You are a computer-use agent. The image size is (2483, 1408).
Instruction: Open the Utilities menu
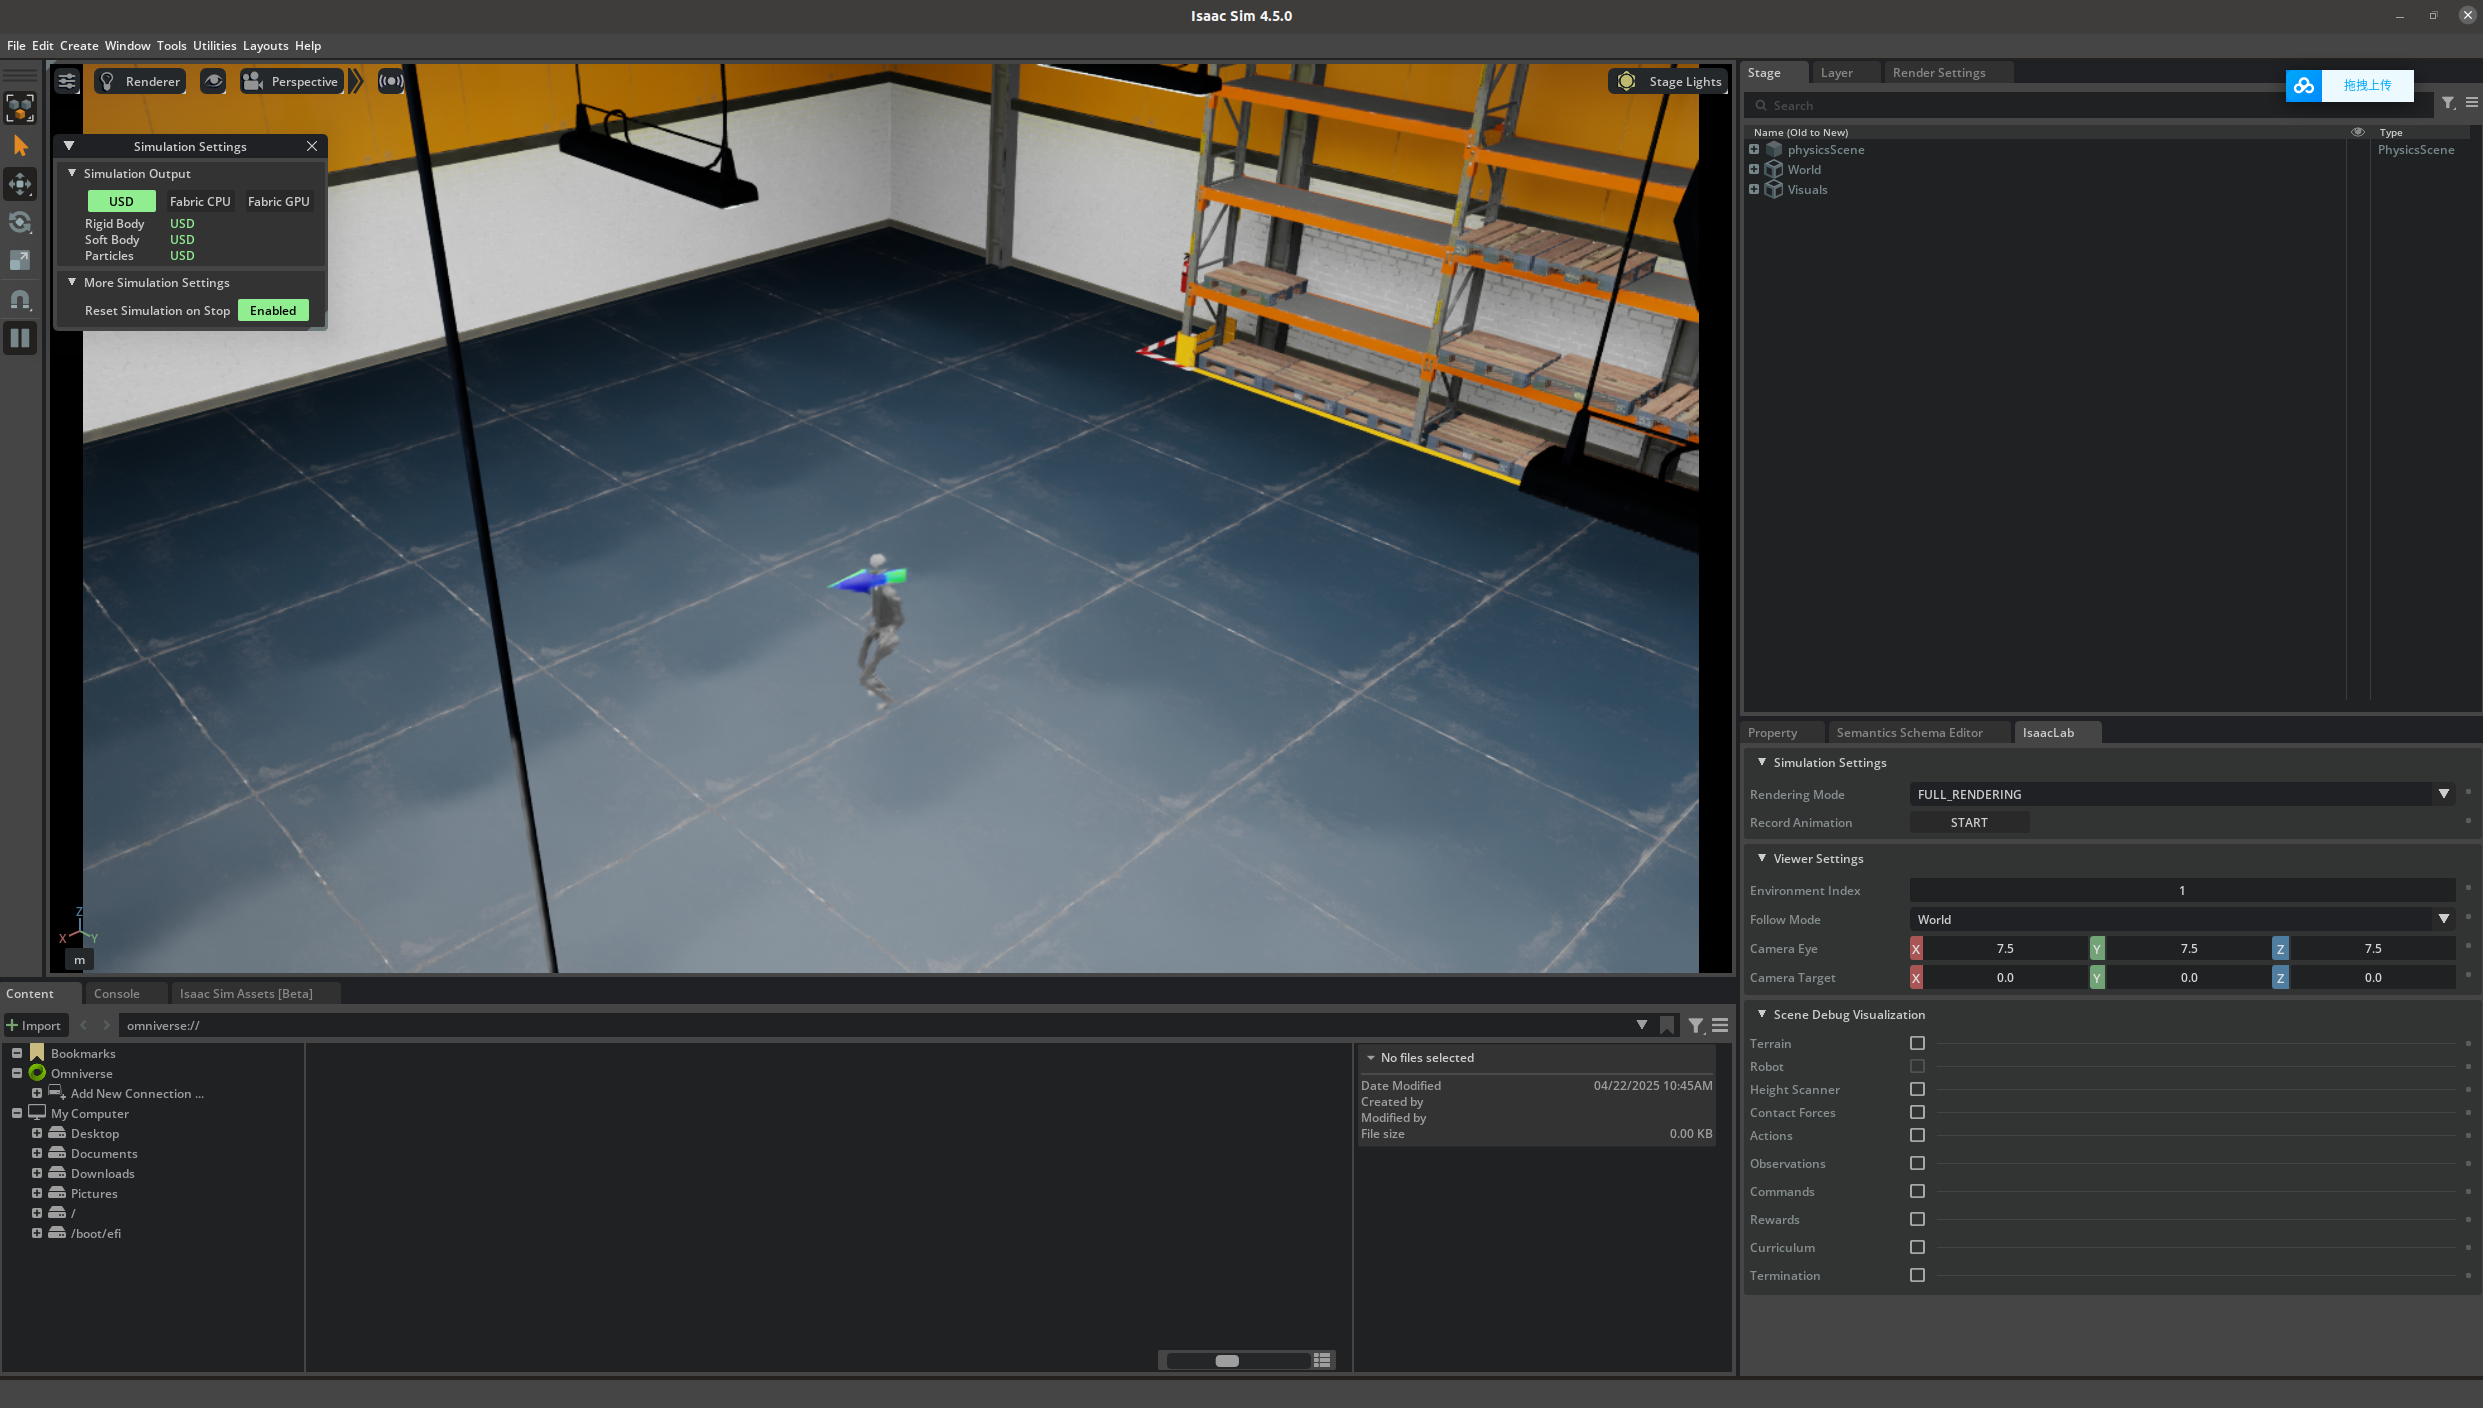click(x=214, y=46)
